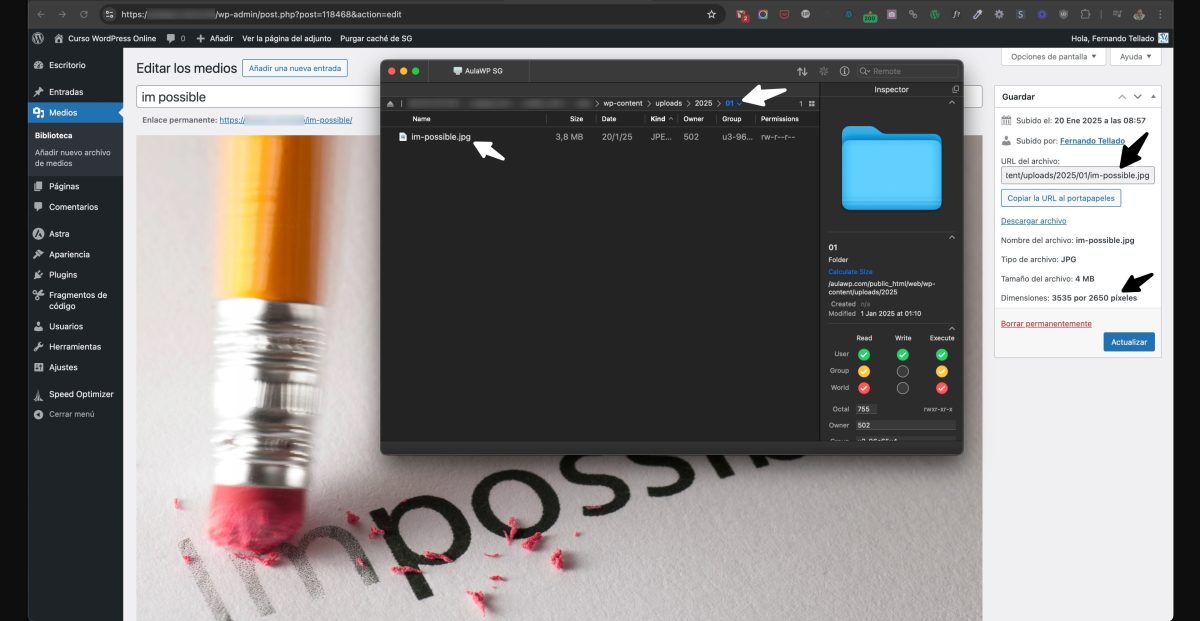Screen dimensions: 1200x621
Task: Open comments bubble in the admin bar
Action: [175, 38]
